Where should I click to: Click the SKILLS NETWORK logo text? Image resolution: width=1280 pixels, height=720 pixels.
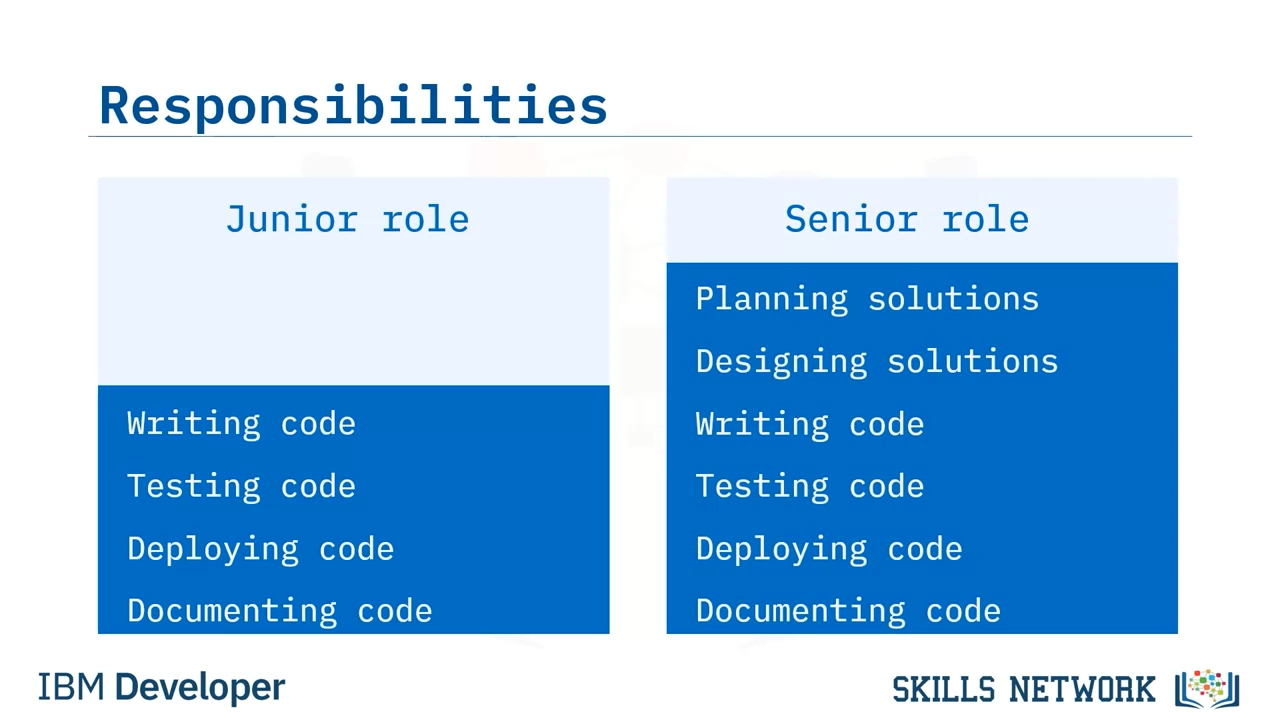click(x=1023, y=689)
